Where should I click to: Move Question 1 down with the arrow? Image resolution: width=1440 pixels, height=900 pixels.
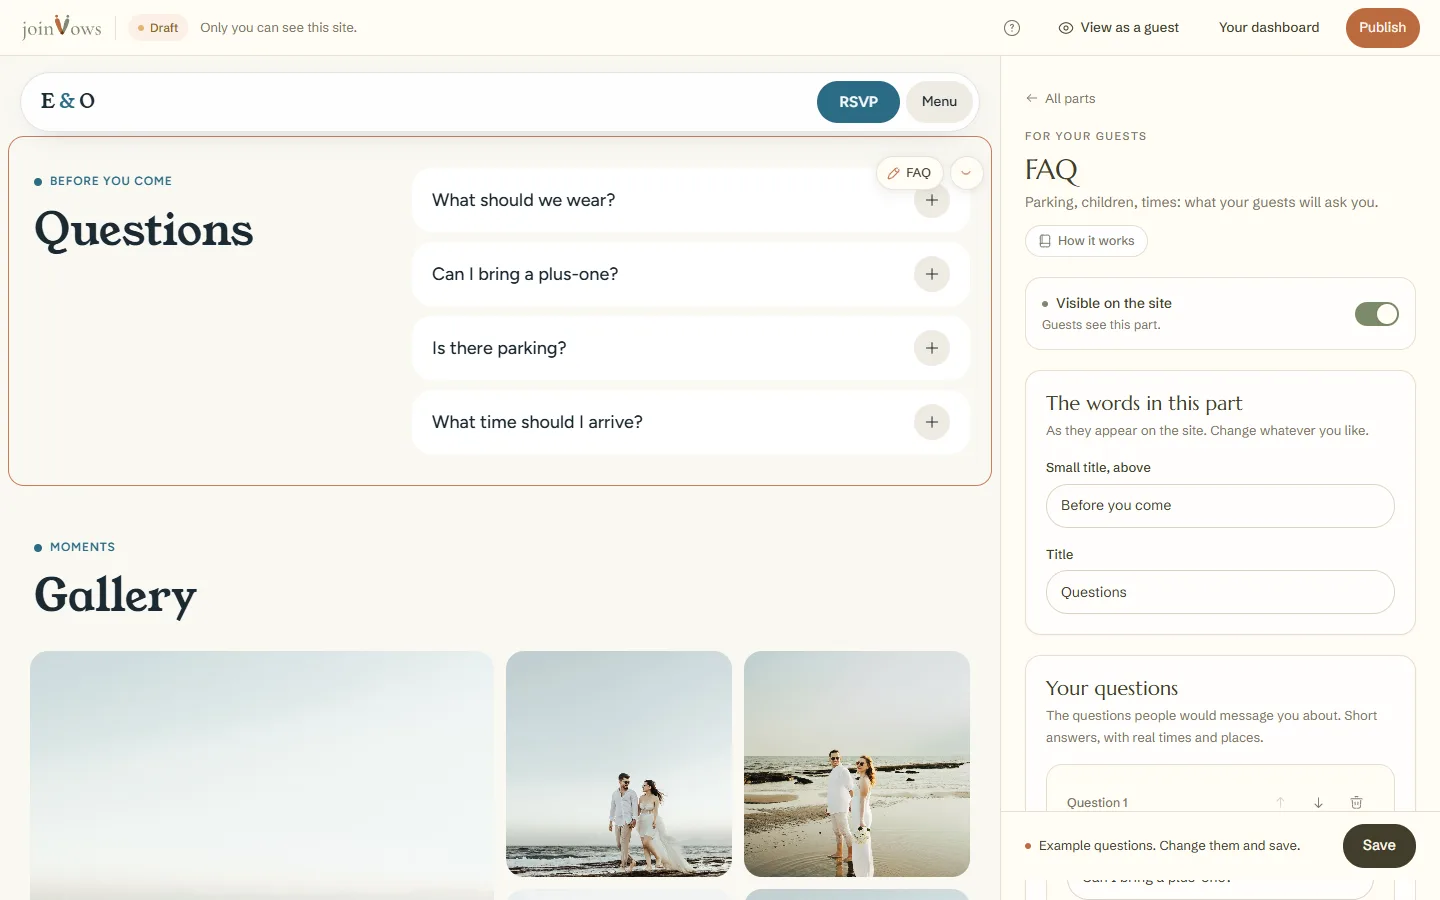click(x=1319, y=802)
